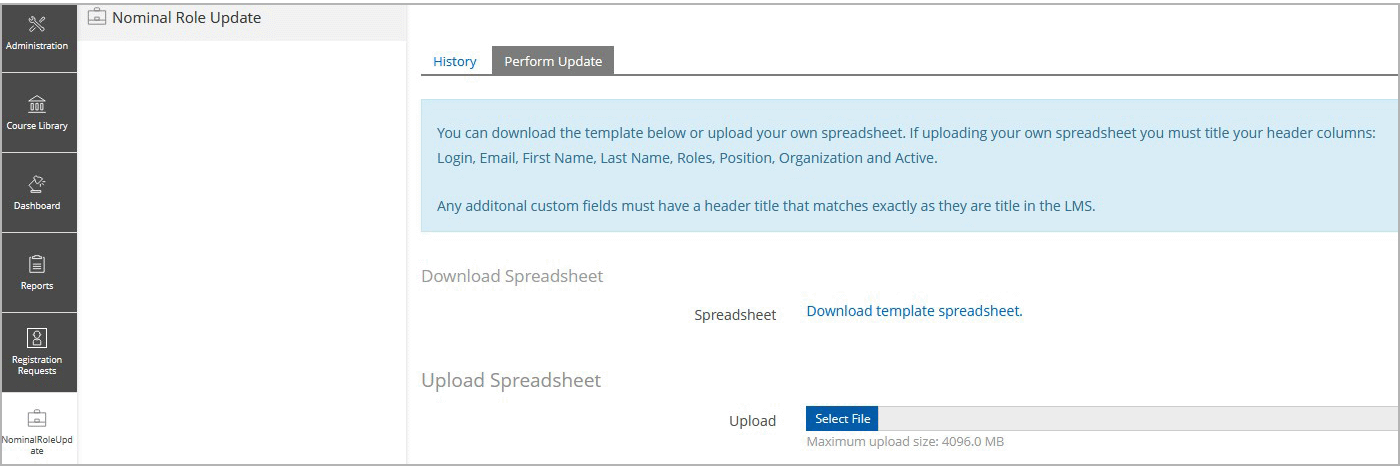Click the Dashboard text label
Screen dimensions: 1400x470
[37, 206]
